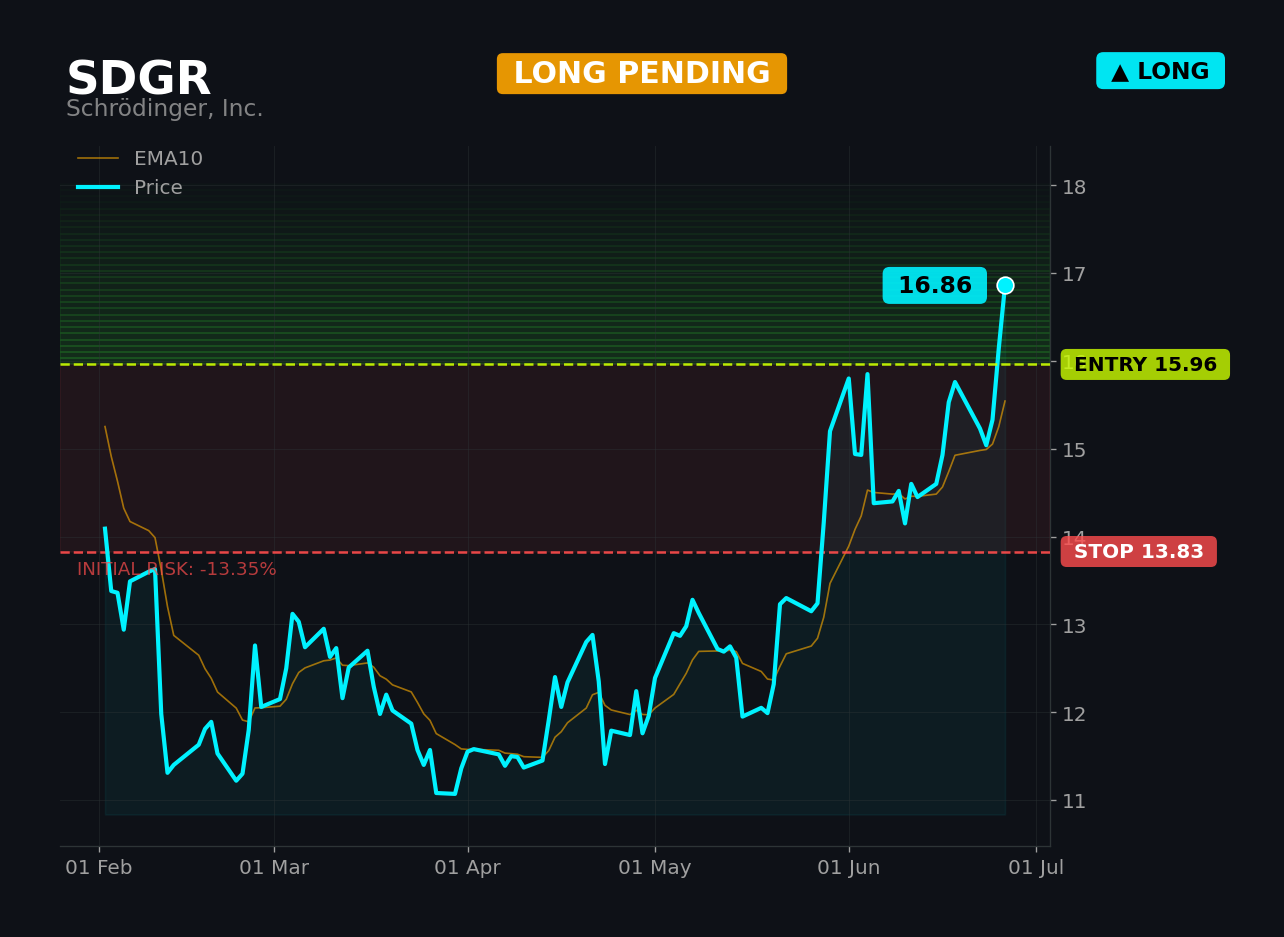Click the 11 y-axis tick label

coord(1074,801)
